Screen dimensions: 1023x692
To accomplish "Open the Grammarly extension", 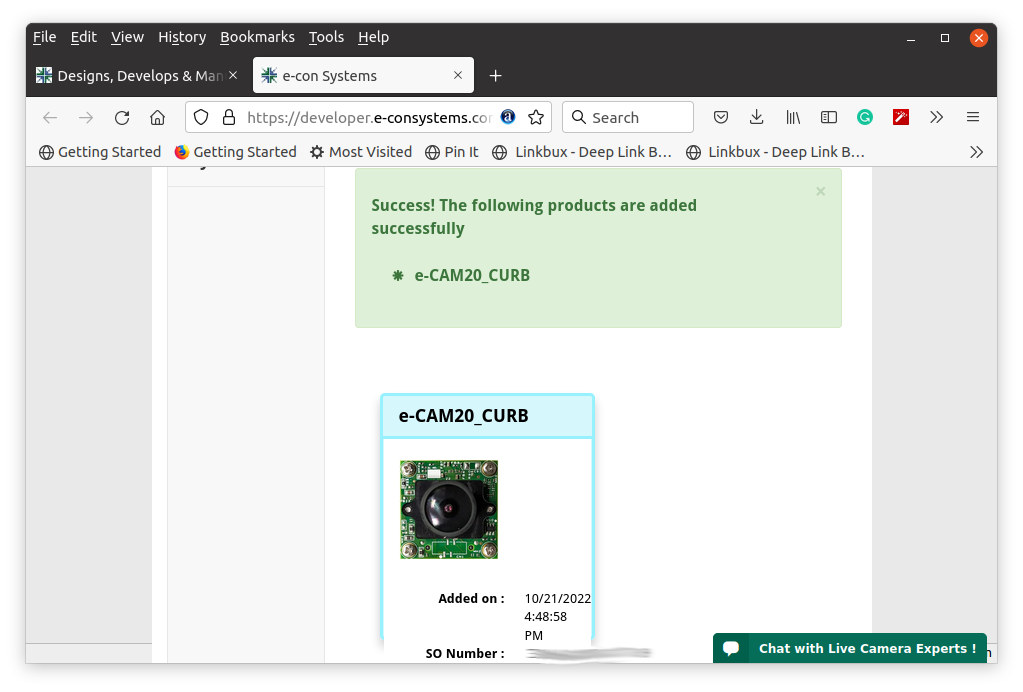I will coord(864,117).
